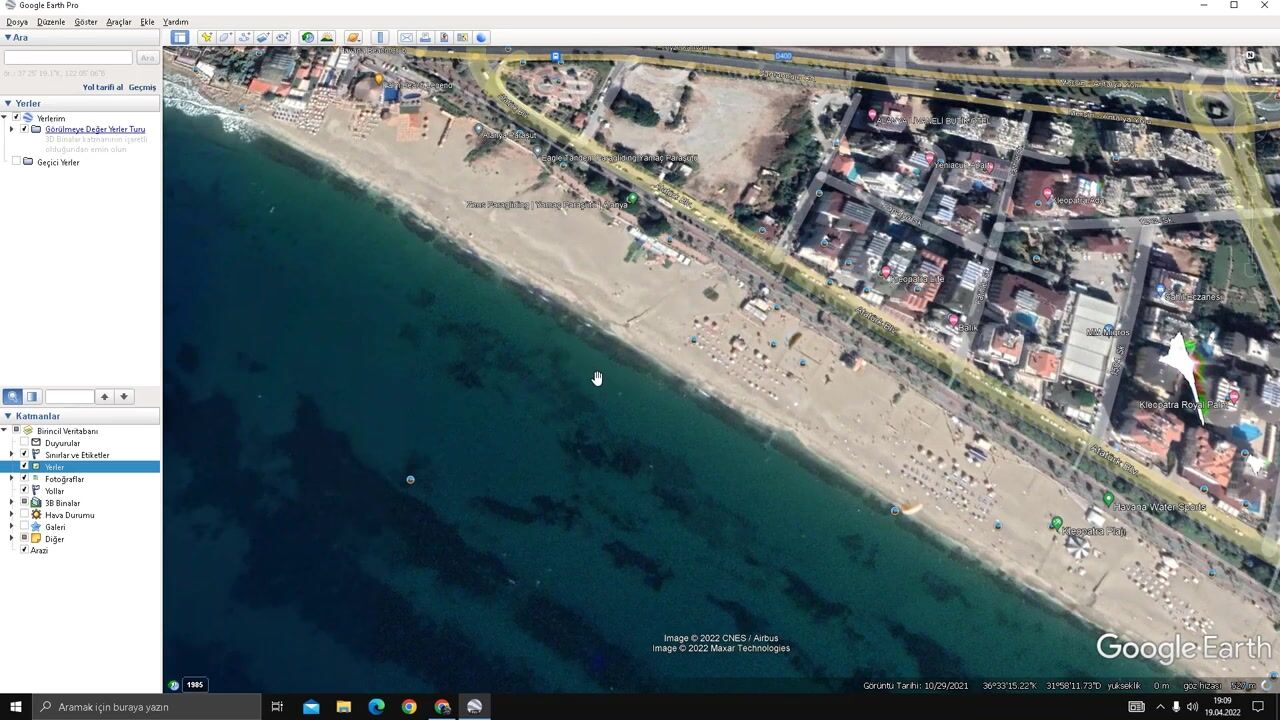The image size is (1280, 720).
Task: Open the Araçlar menu
Action: (x=118, y=22)
